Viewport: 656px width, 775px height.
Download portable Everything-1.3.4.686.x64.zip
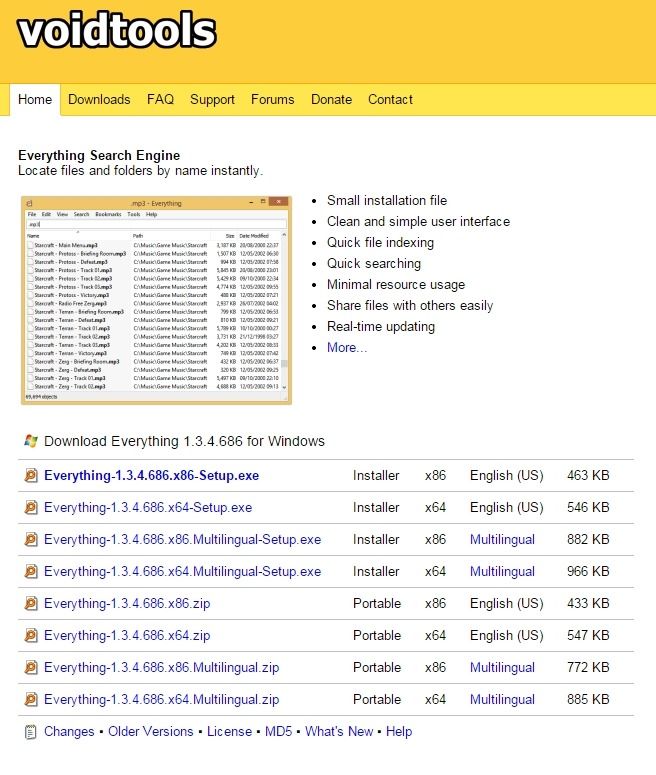coord(127,636)
